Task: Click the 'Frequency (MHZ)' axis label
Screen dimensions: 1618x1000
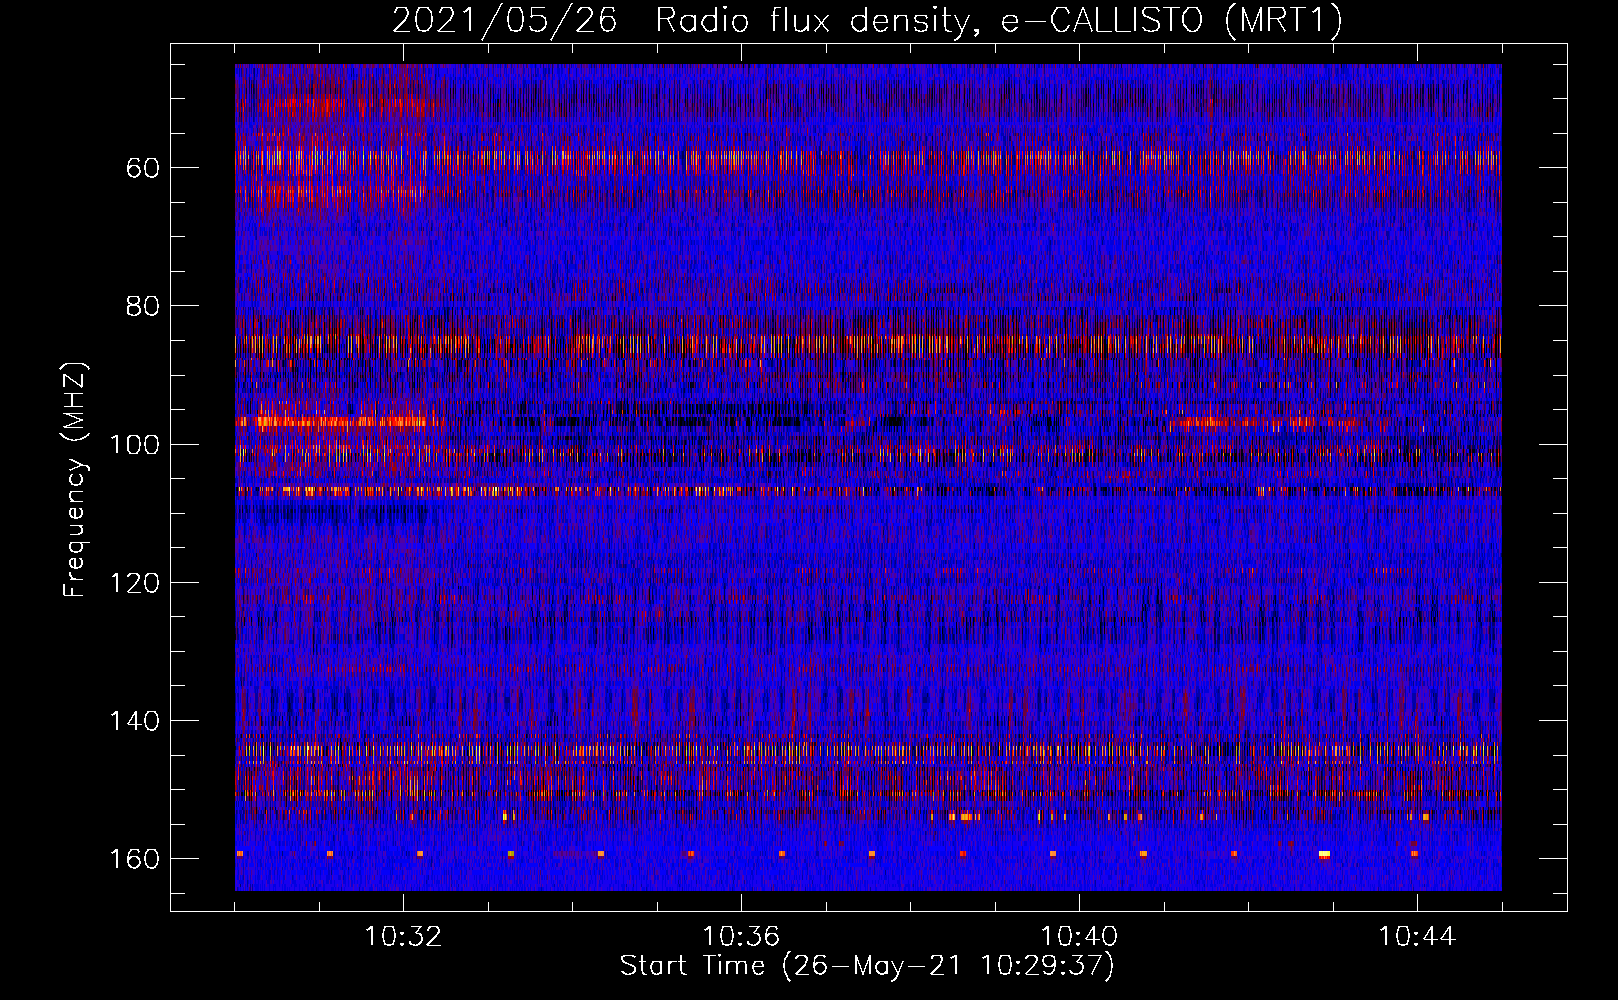Action: [x=75, y=480]
